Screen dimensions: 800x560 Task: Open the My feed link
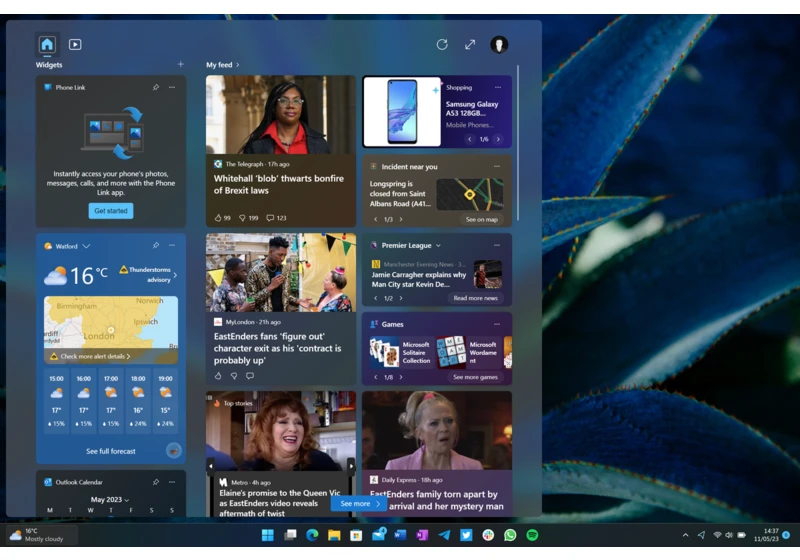coord(222,65)
